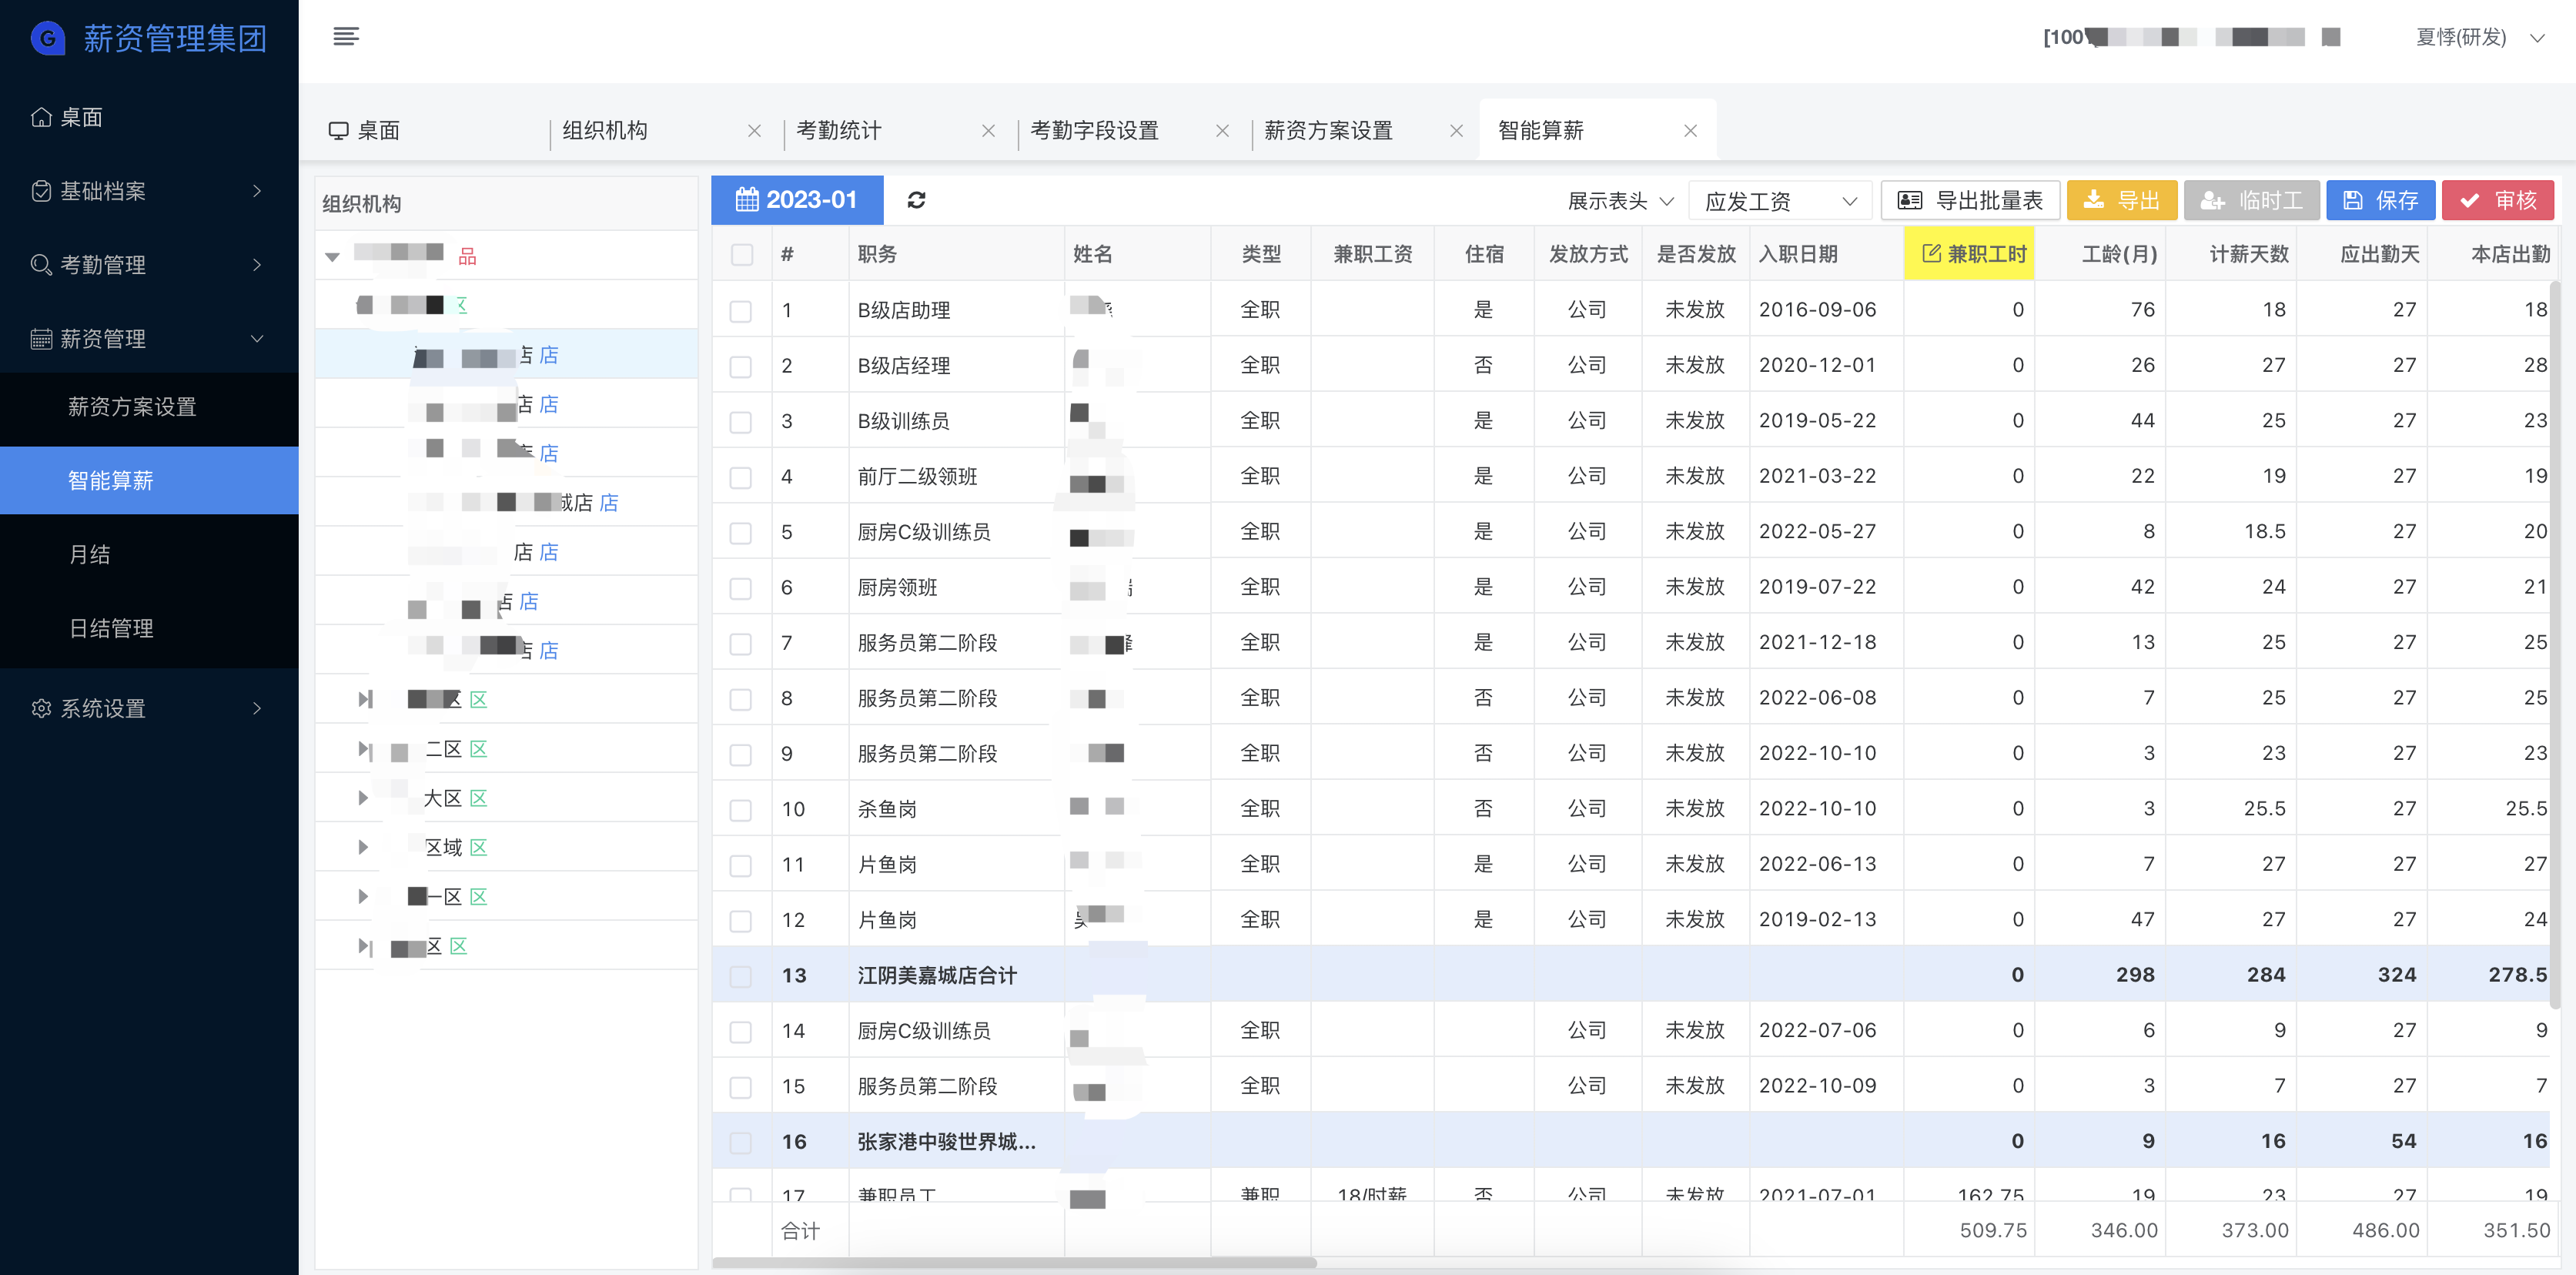Switch to the 薪资方案设置 tab

1328,131
